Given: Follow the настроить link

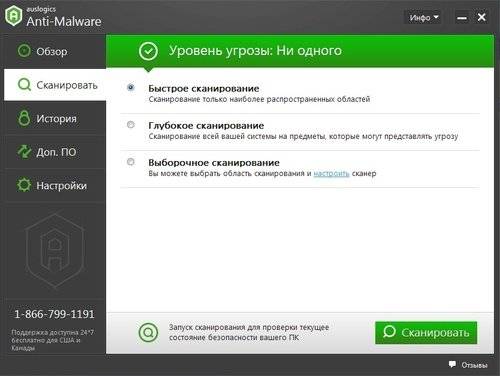Looking at the screenshot, I should (x=331, y=173).
